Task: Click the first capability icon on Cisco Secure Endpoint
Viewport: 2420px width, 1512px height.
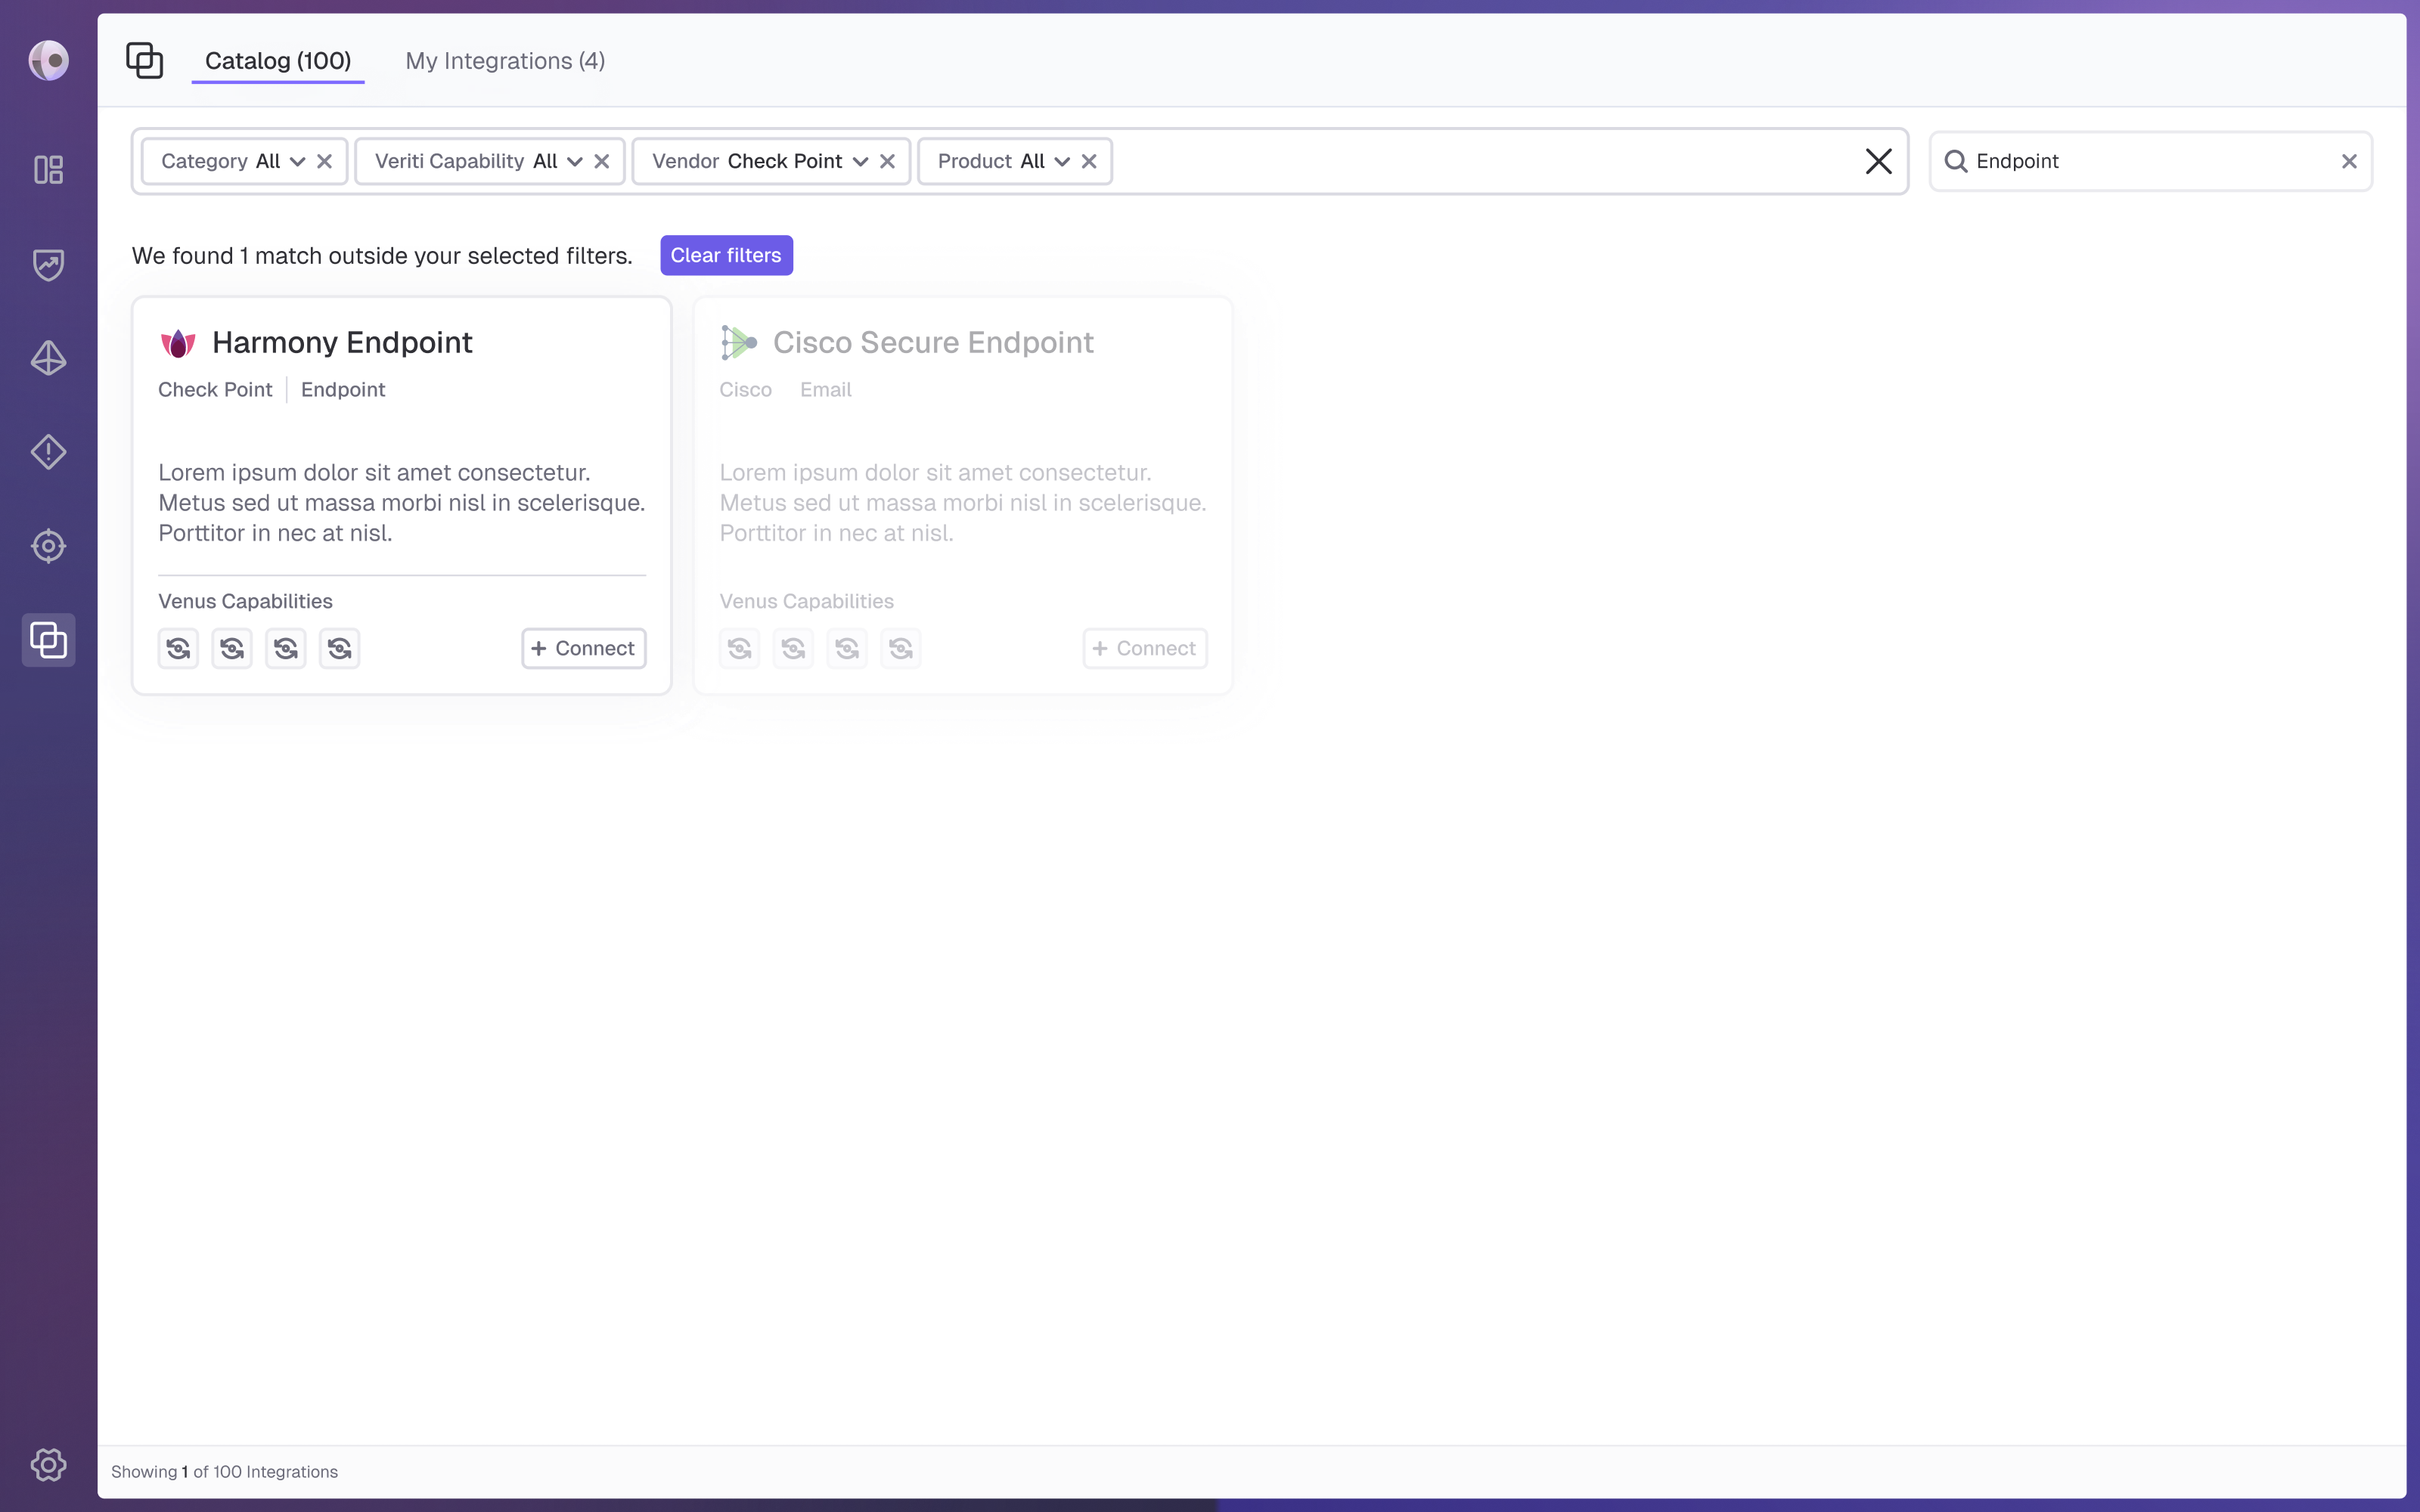Action: tap(740, 648)
